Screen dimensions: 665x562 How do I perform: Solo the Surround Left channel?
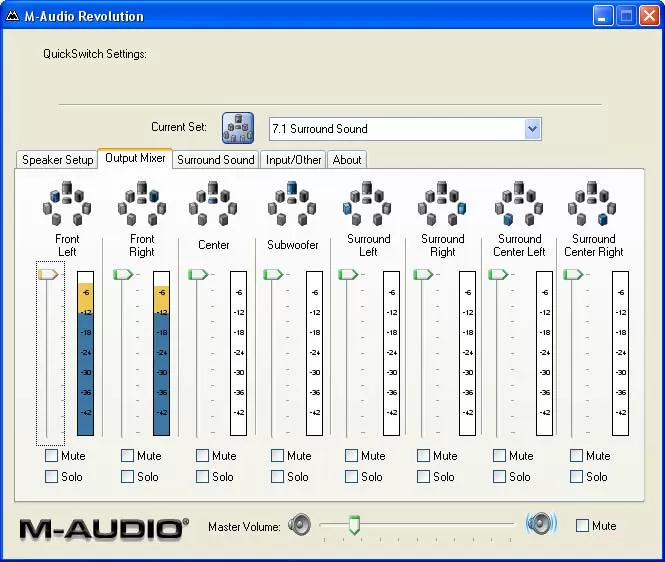pyautogui.click(x=351, y=476)
